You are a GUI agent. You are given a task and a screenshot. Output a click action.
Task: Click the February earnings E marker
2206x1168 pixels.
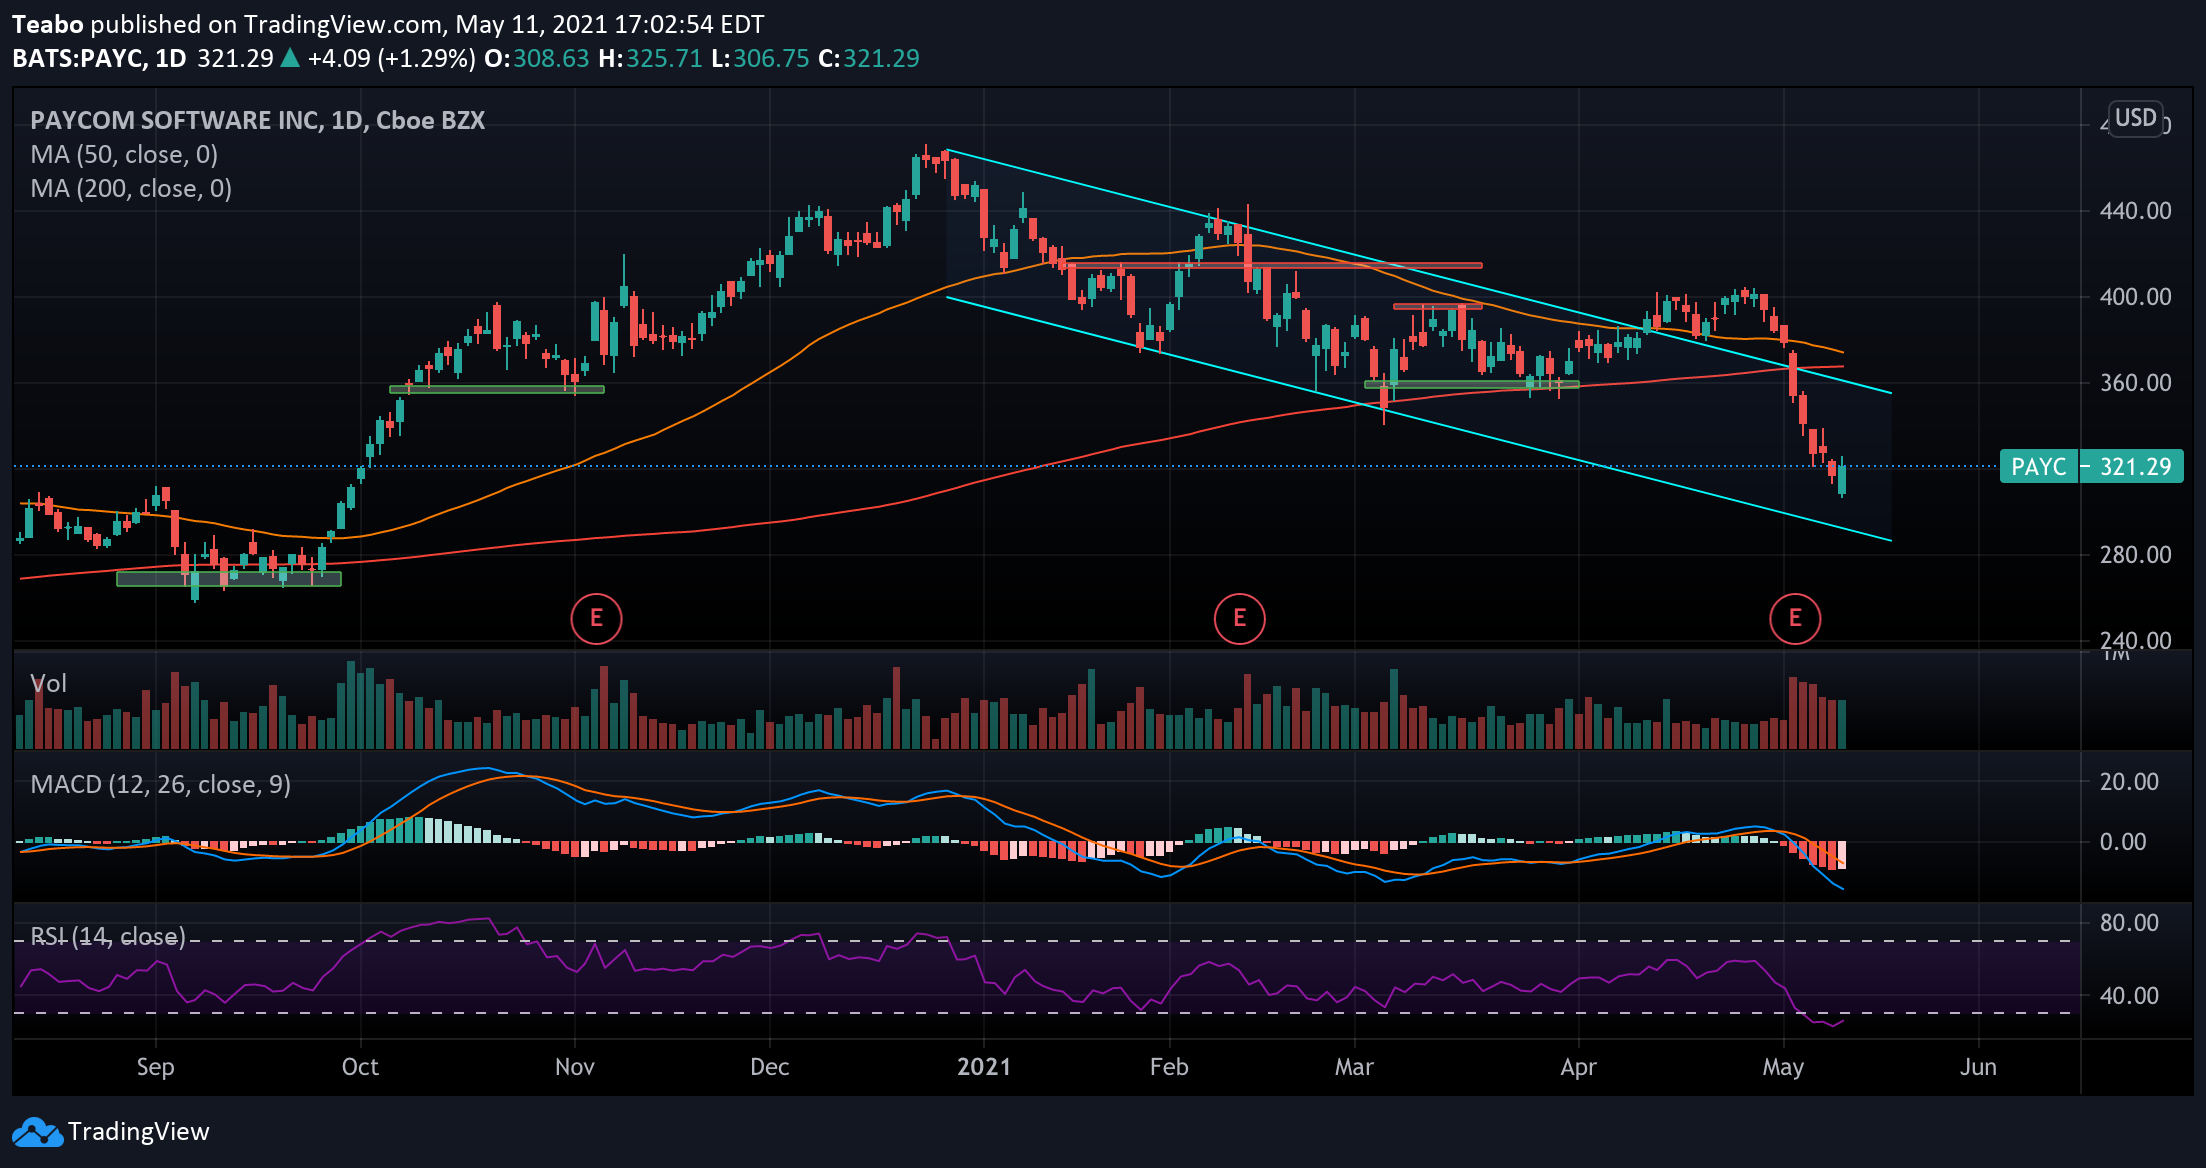tap(1239, 619)
